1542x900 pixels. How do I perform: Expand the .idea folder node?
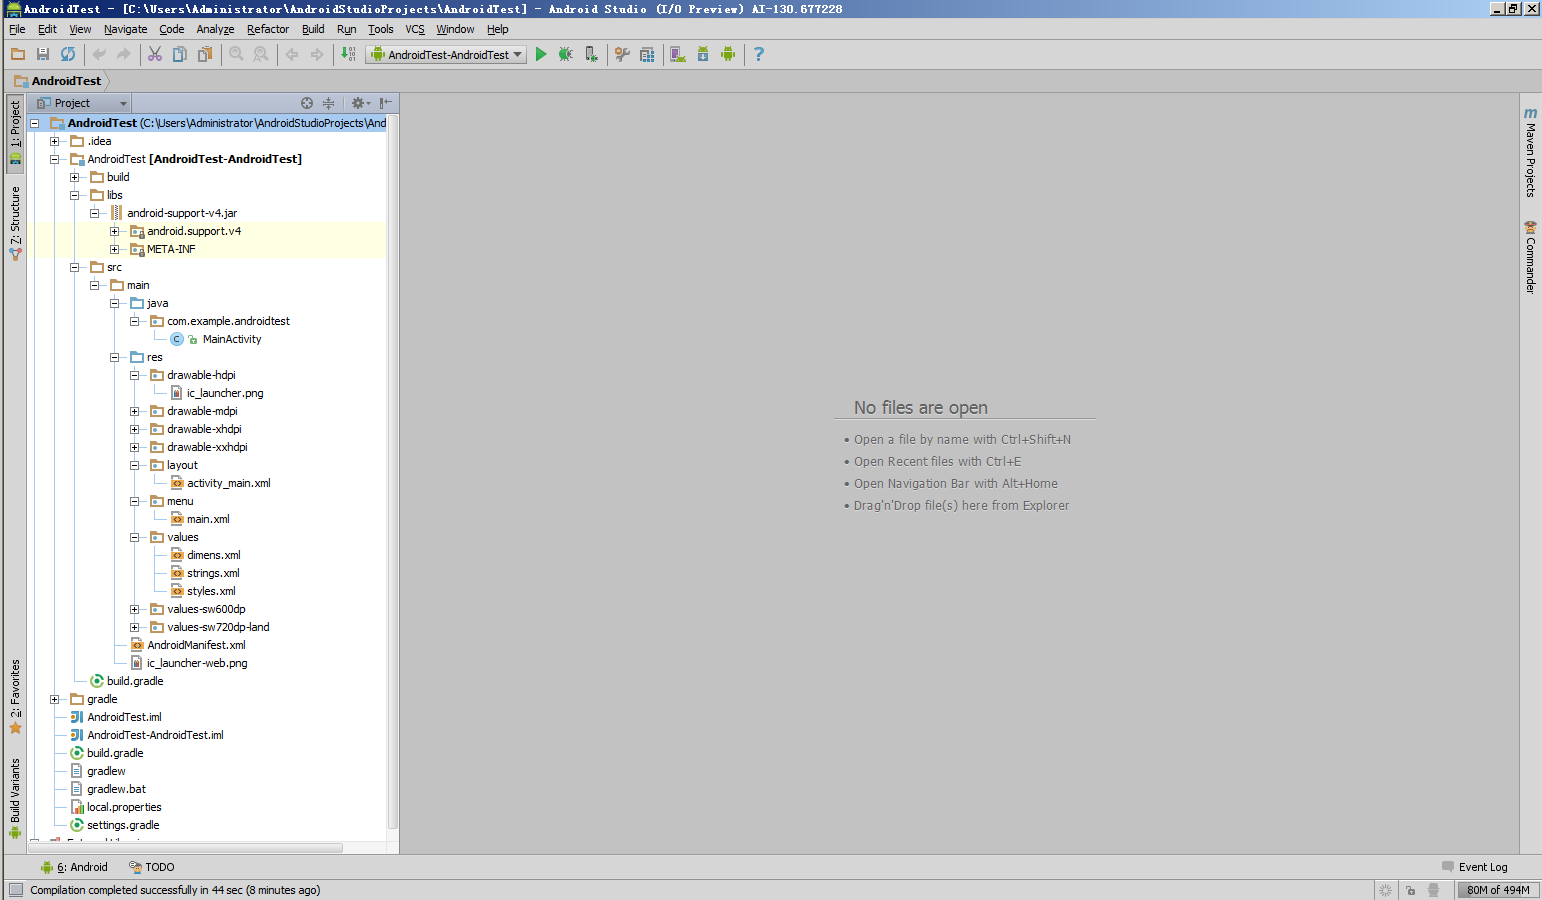click(54, 141)
